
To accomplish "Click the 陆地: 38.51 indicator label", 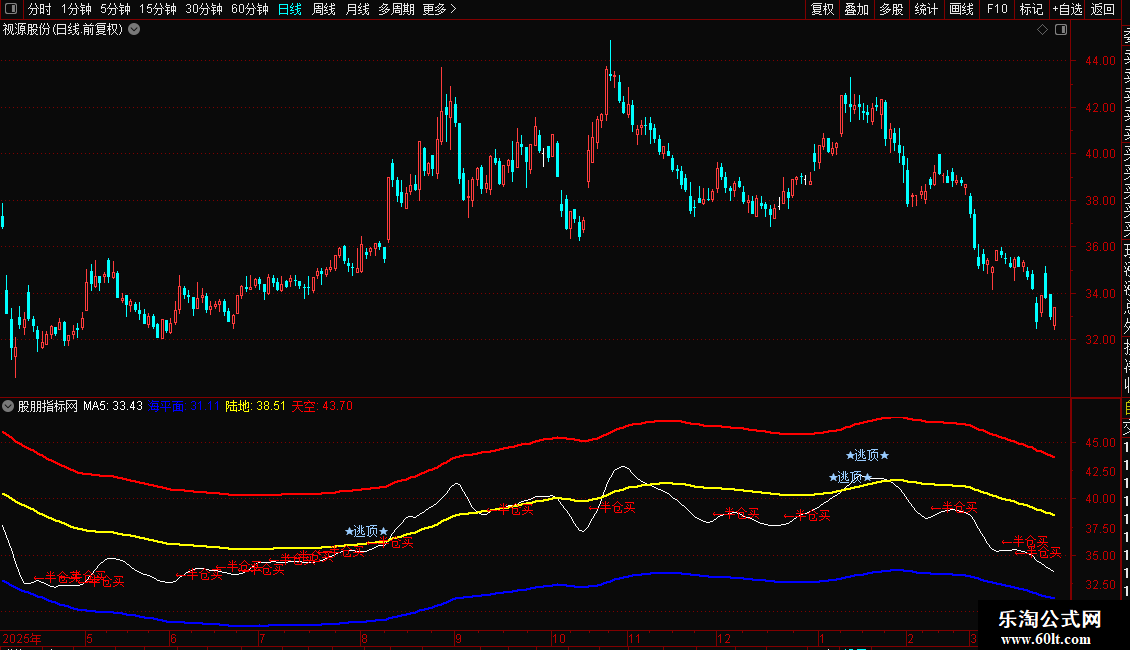I will (x=256, y=406).
